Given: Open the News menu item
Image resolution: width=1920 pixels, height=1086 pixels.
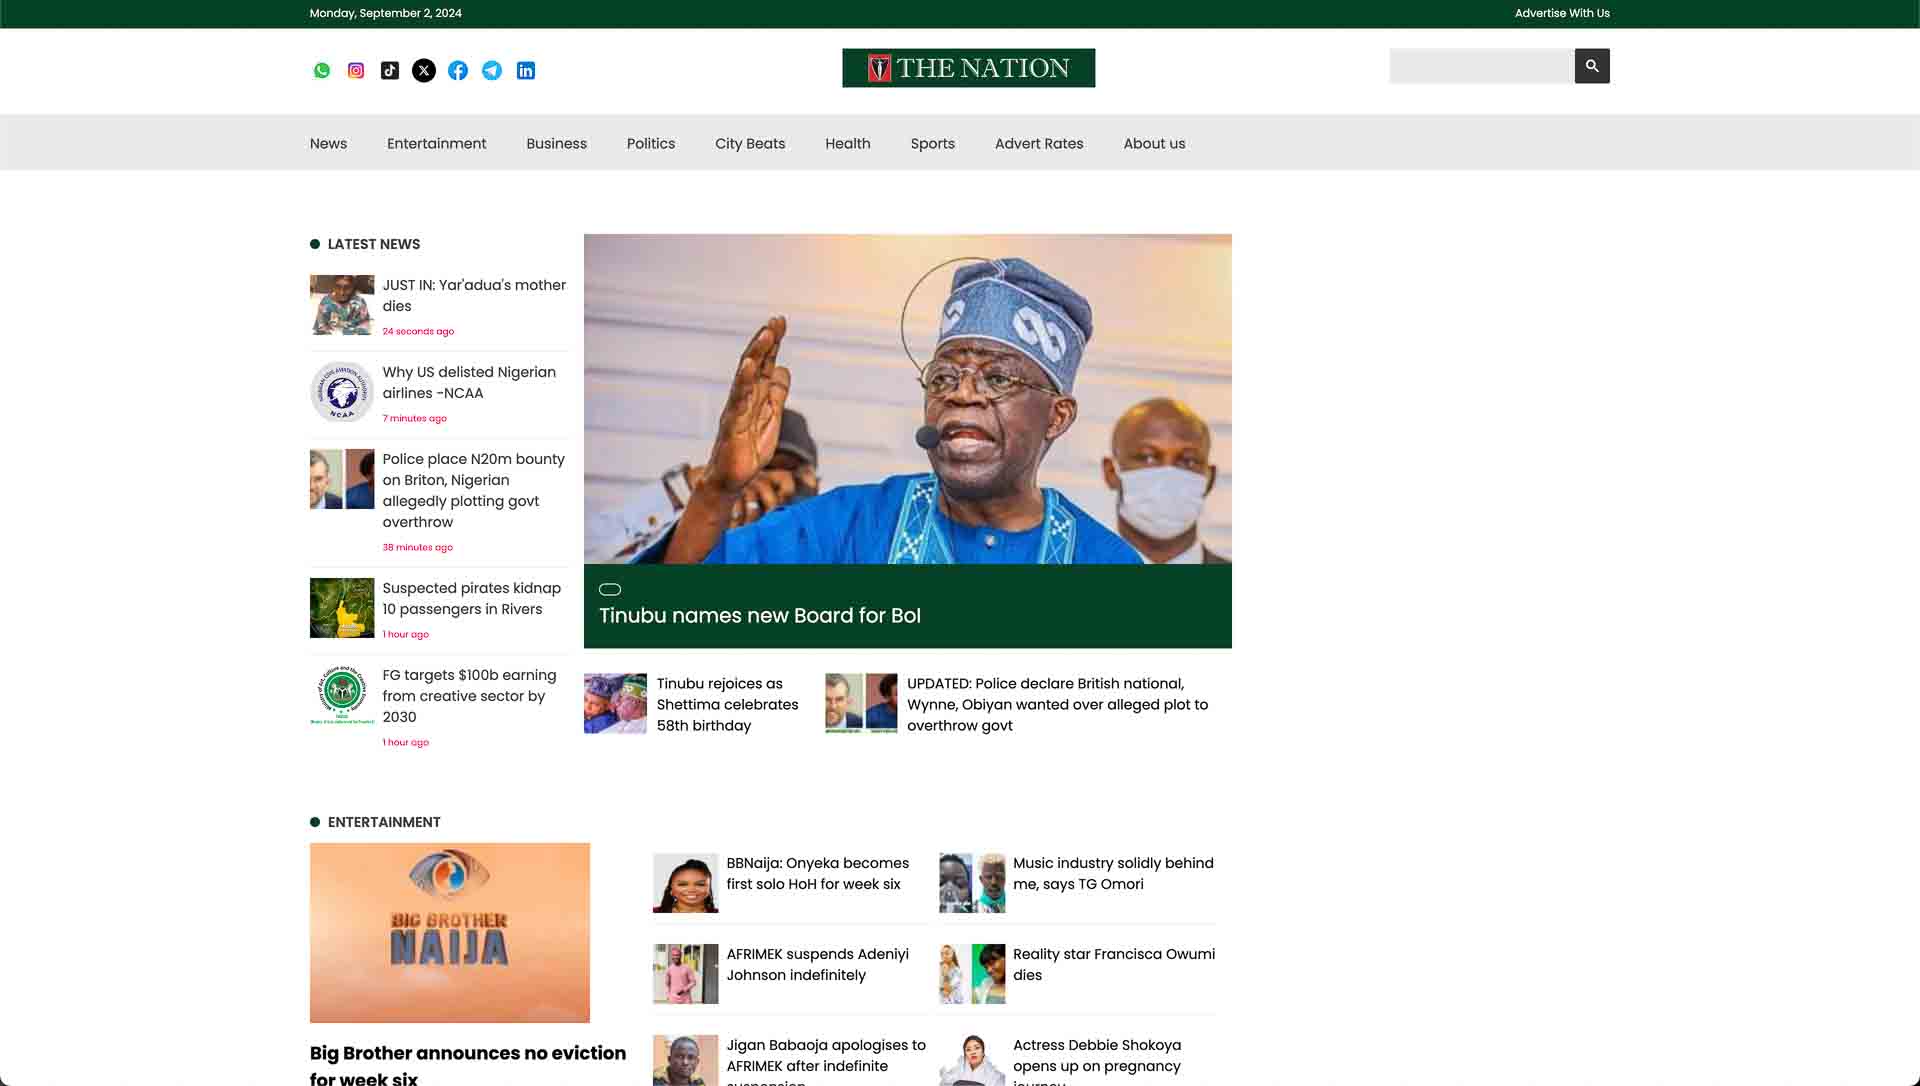Looking at the screenshot, I should point(328,143).
